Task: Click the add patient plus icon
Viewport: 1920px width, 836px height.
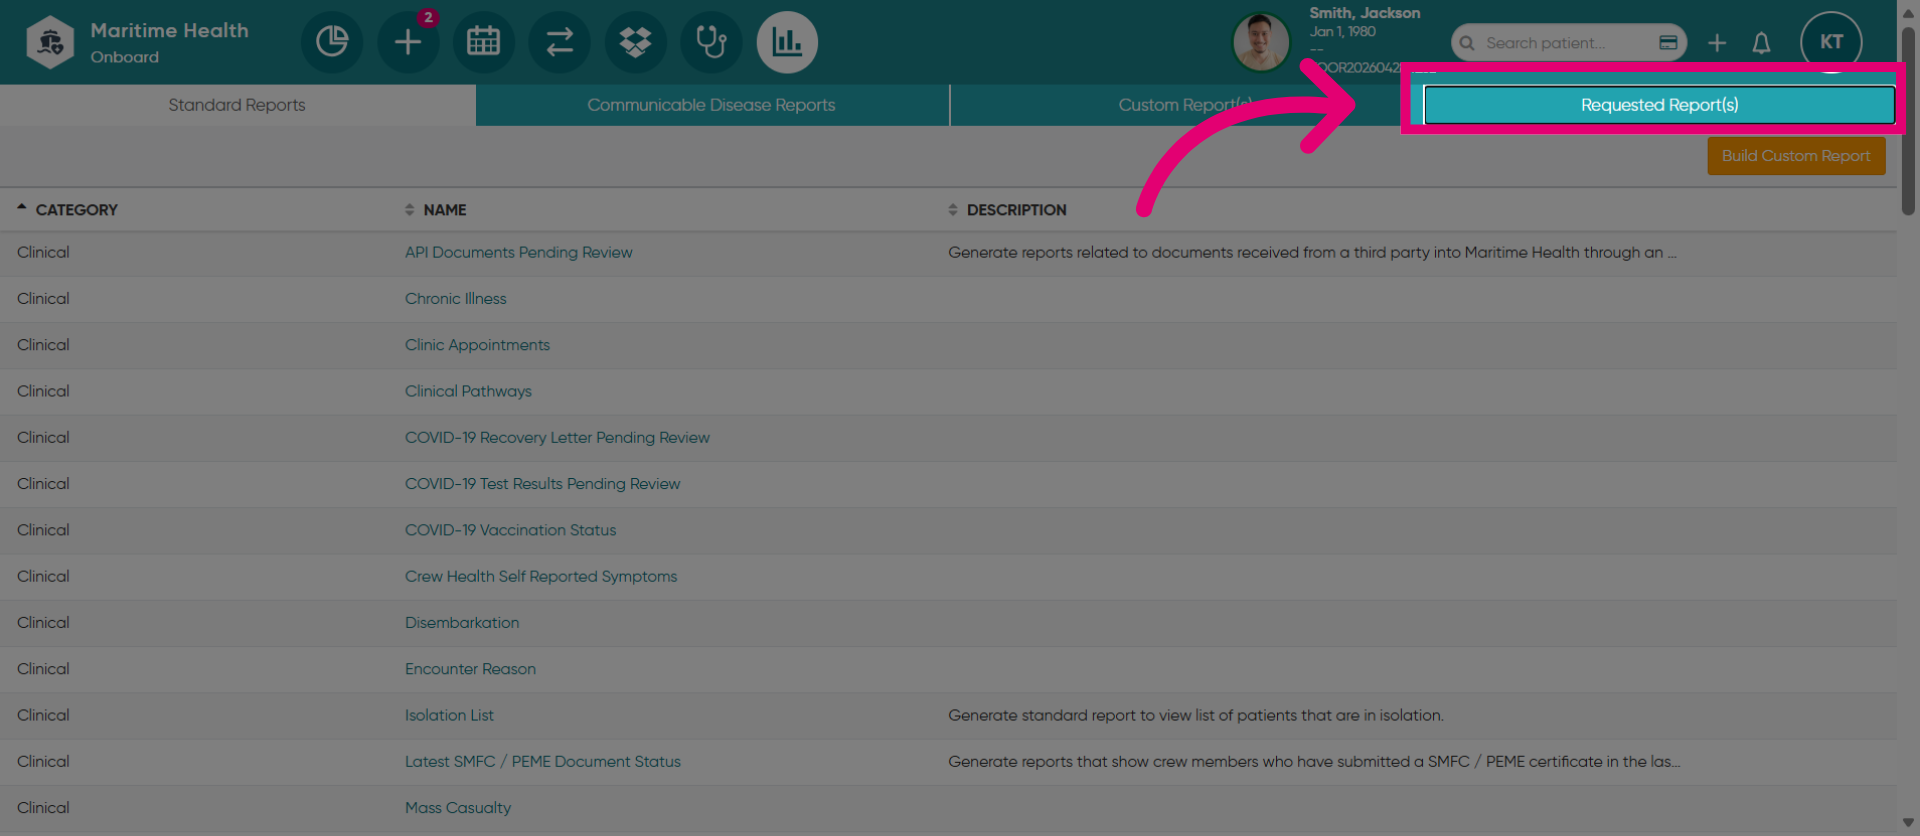Action: 1717,43
